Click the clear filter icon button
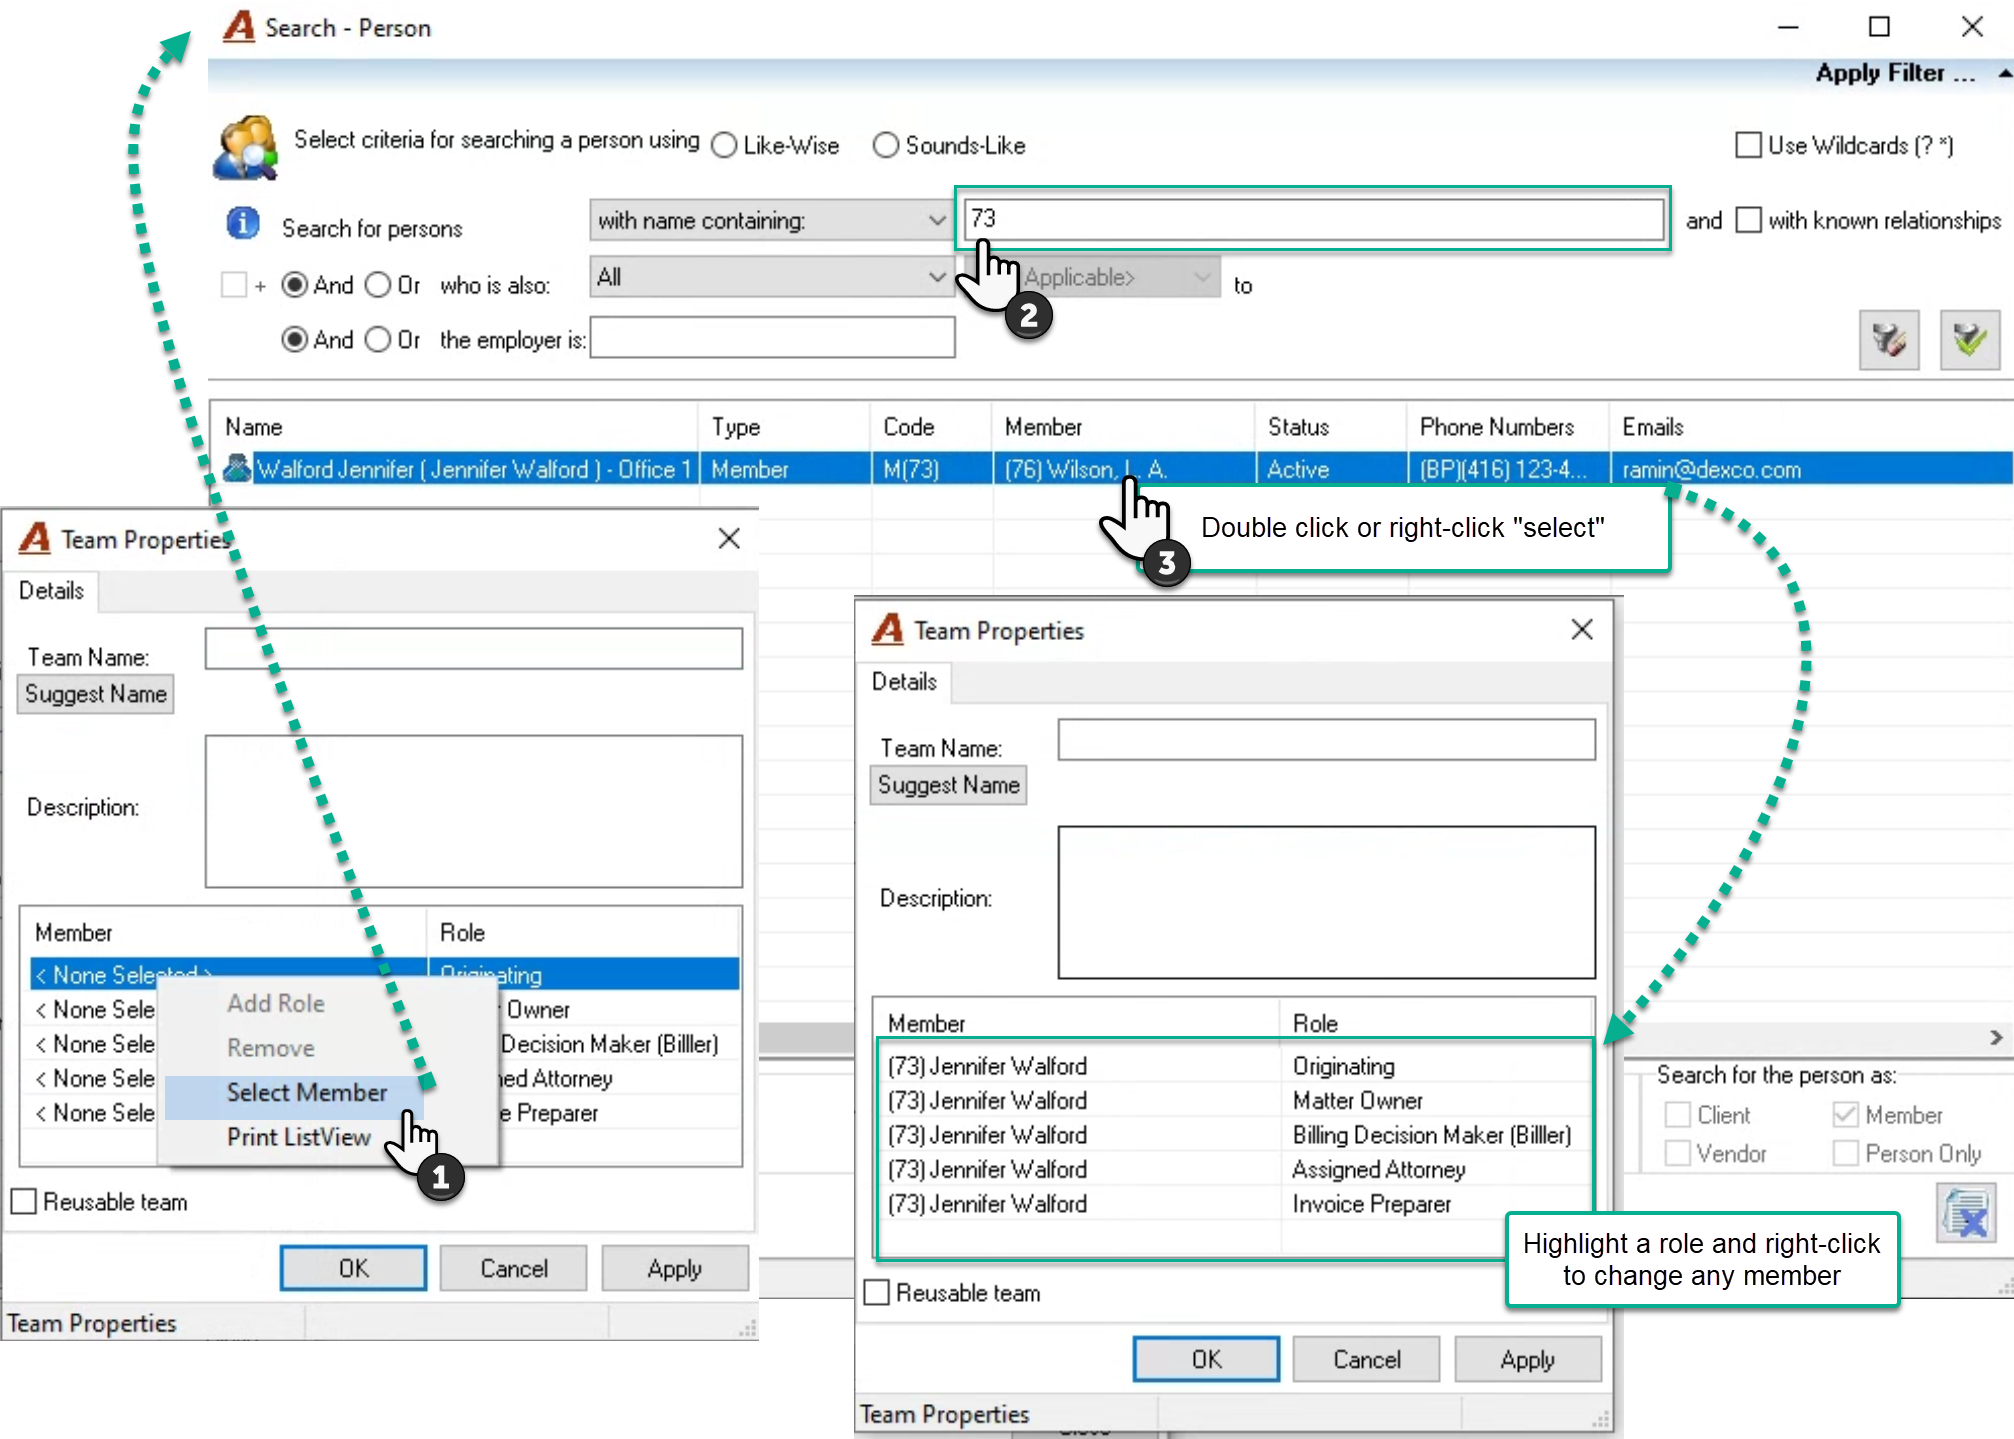Image resolution: width=2014 pixels, height=1439 pixels. [x=1889, y=340]
